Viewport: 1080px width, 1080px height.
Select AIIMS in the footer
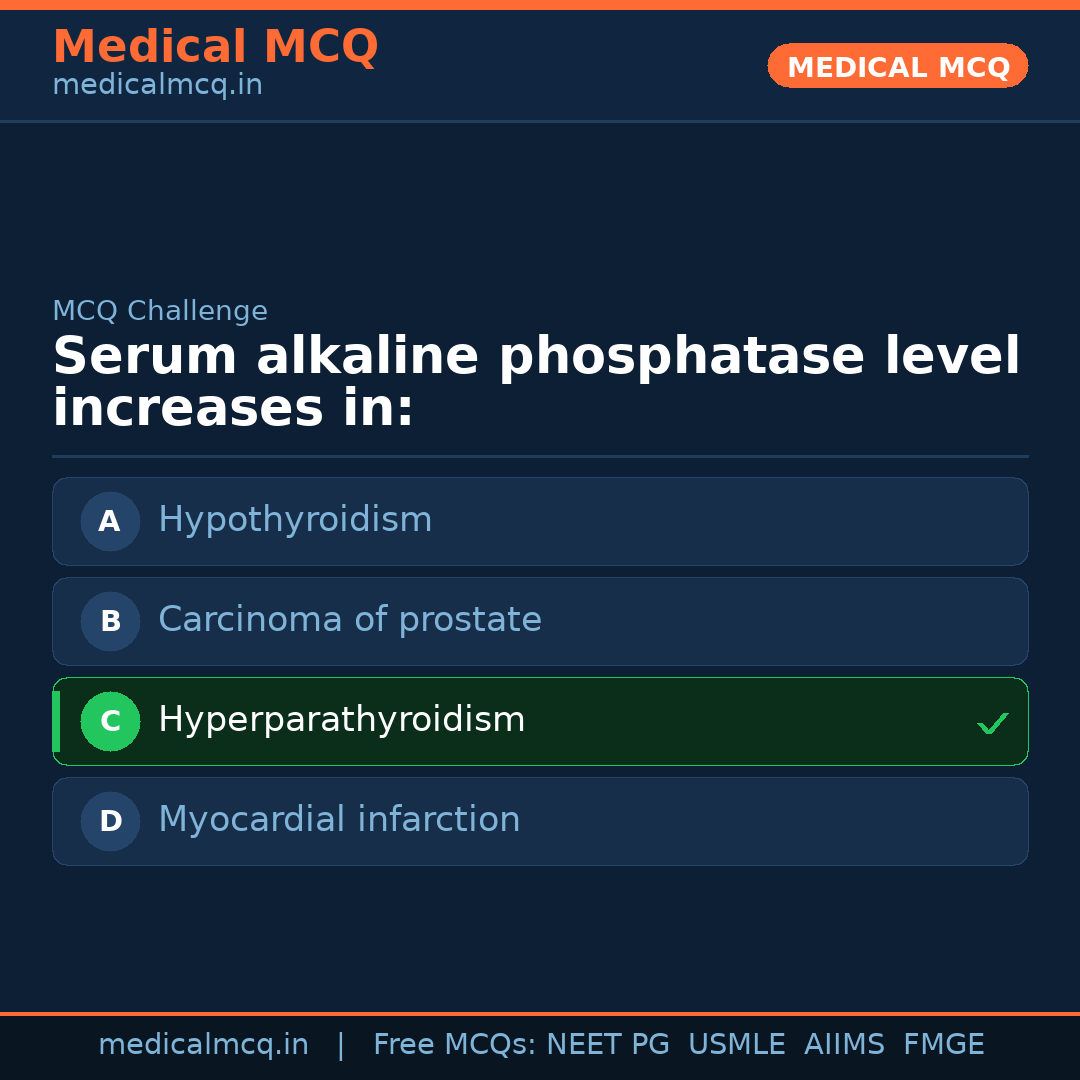point(844,1045)
